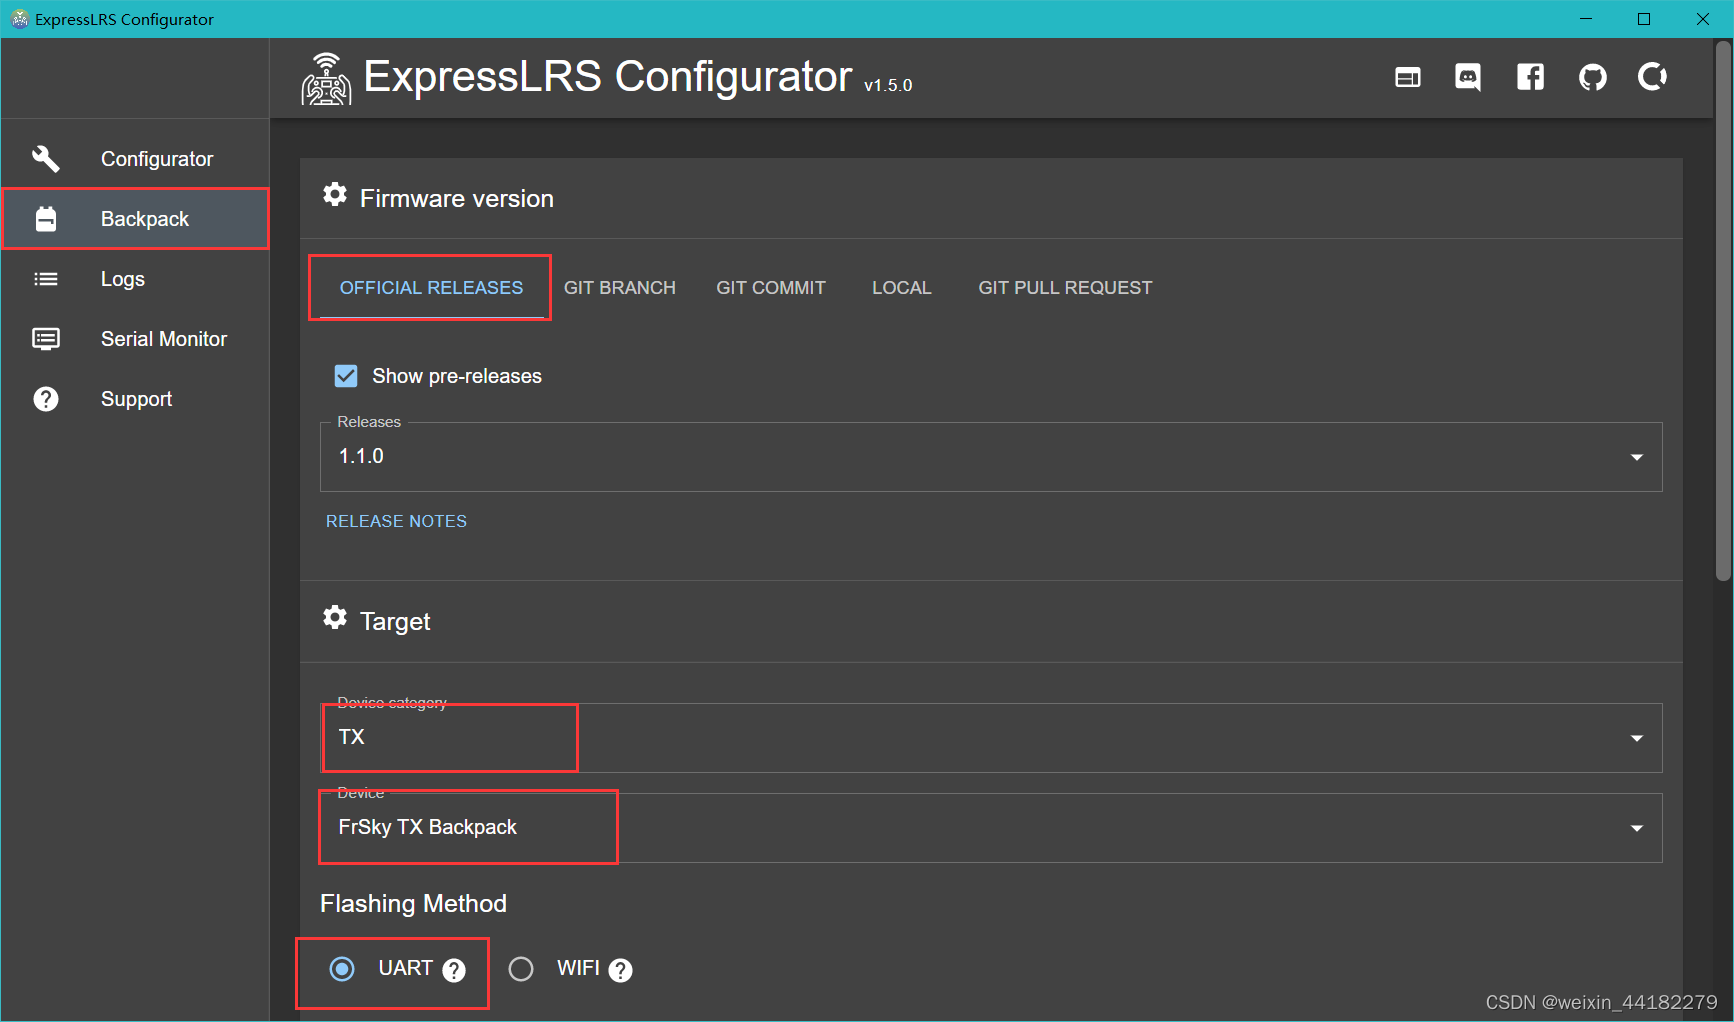
Task: Expand the Device category dropdown arrow
Action: 1637,738
